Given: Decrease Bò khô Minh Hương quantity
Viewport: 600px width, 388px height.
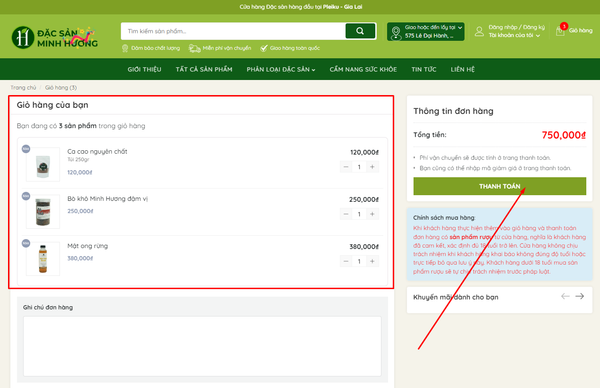Looking at the screenshot, I should coord(346,214).
